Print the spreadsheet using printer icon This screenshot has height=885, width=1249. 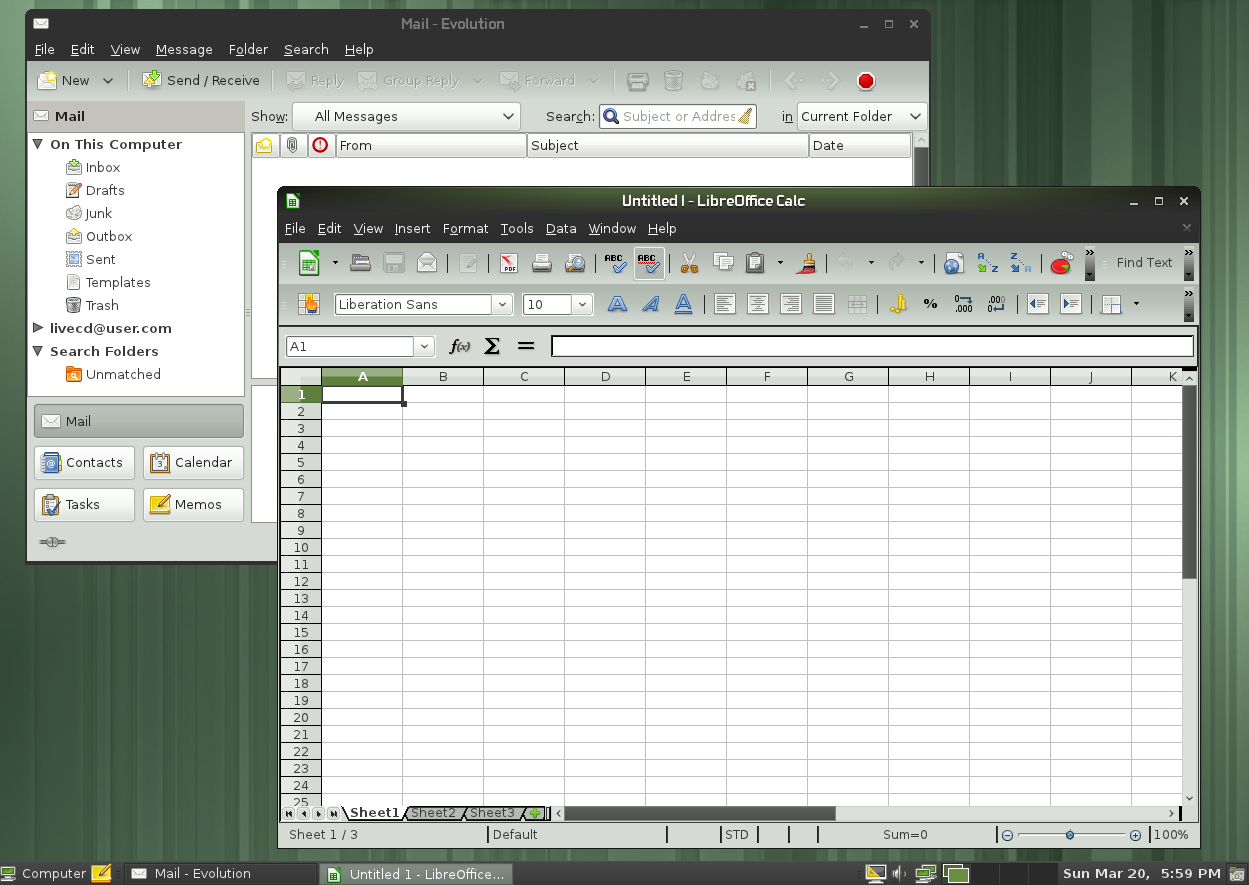(542, 263)
